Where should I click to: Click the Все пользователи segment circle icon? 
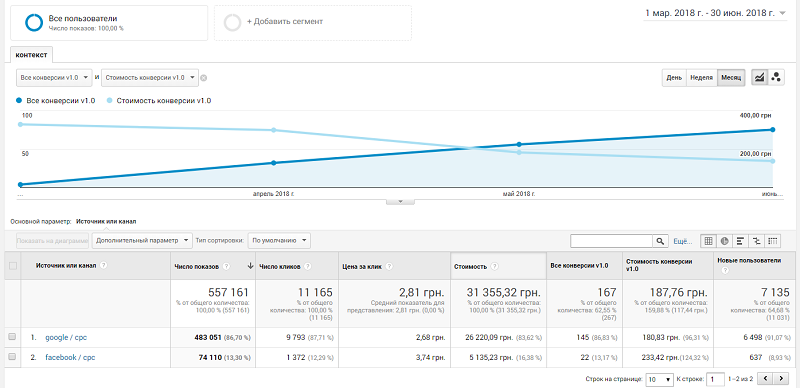35,22
